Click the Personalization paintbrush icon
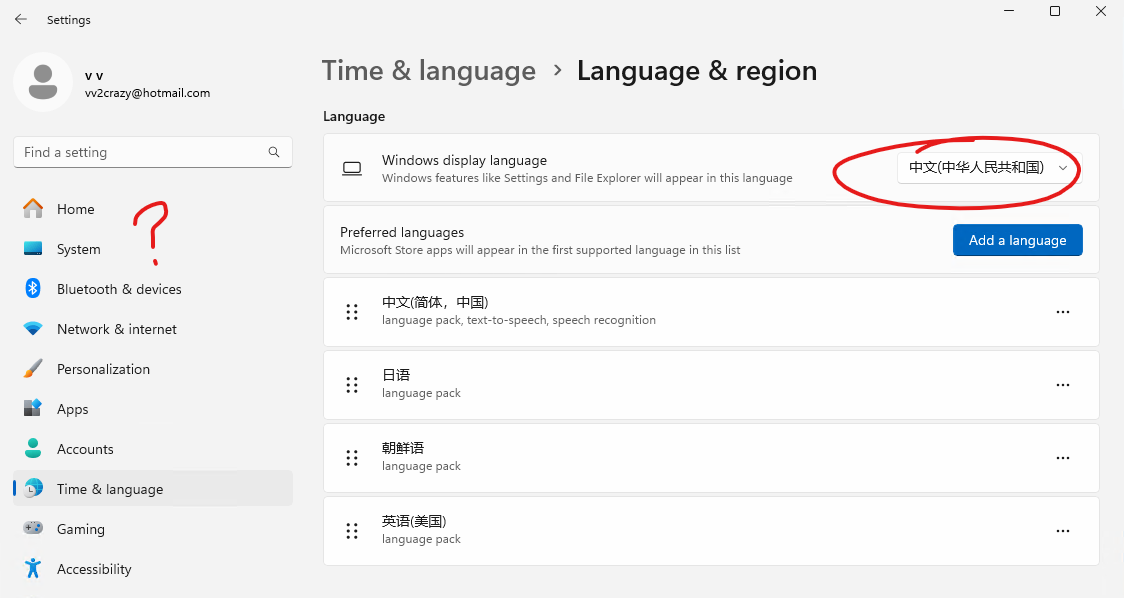 coord(33,369)
